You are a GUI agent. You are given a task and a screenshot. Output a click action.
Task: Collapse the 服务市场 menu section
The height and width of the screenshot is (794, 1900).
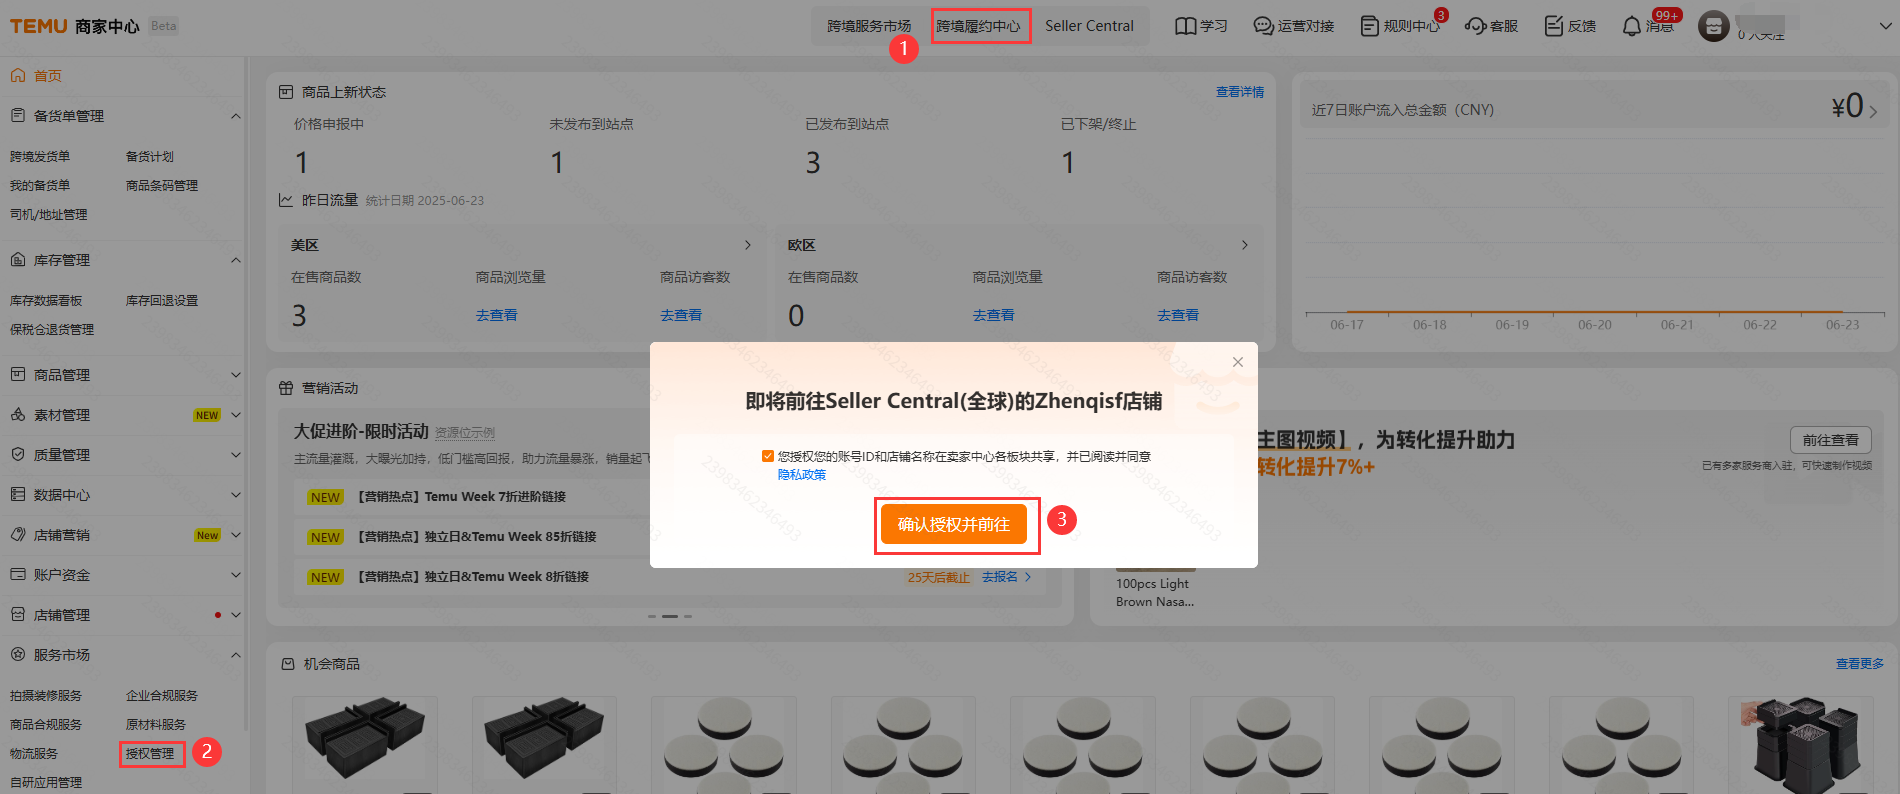tap(236, 655)
